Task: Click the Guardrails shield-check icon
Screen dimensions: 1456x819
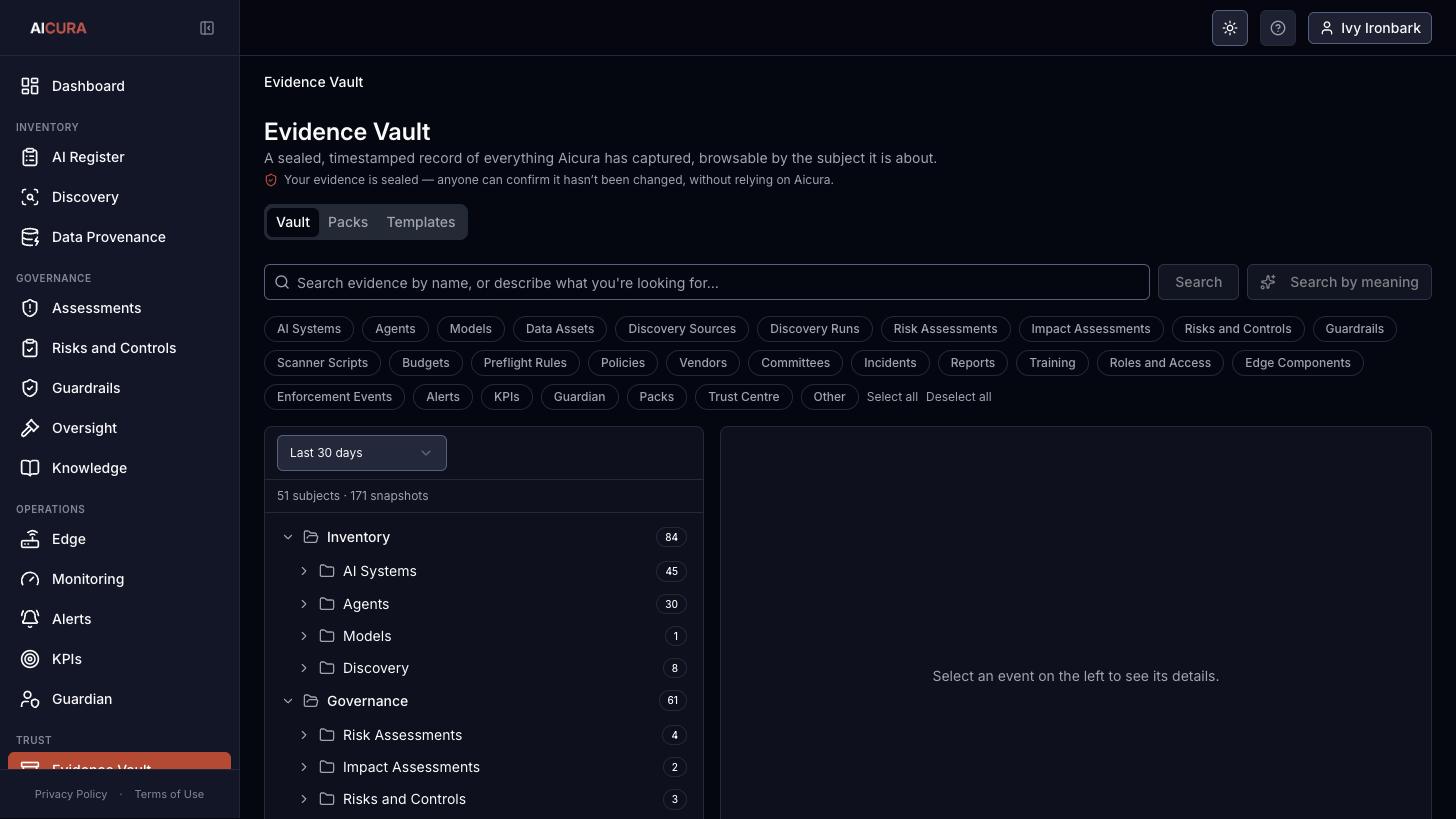Action: [x=30, y=388]
